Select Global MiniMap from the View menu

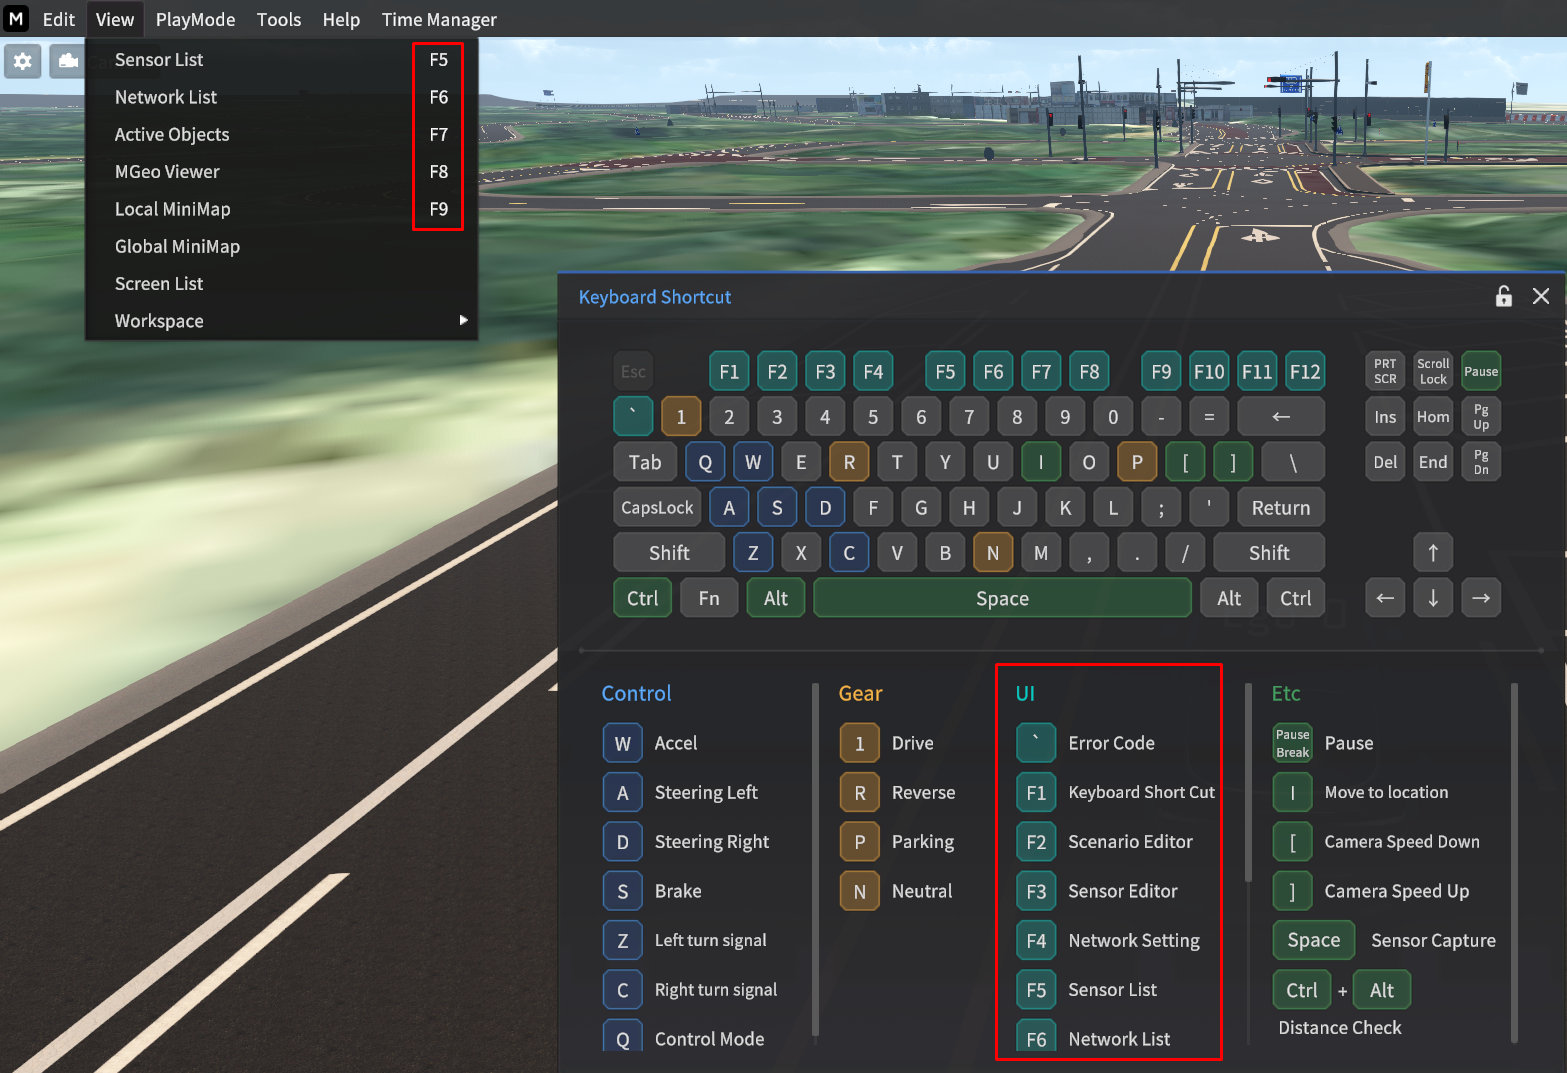coord(177,246)
